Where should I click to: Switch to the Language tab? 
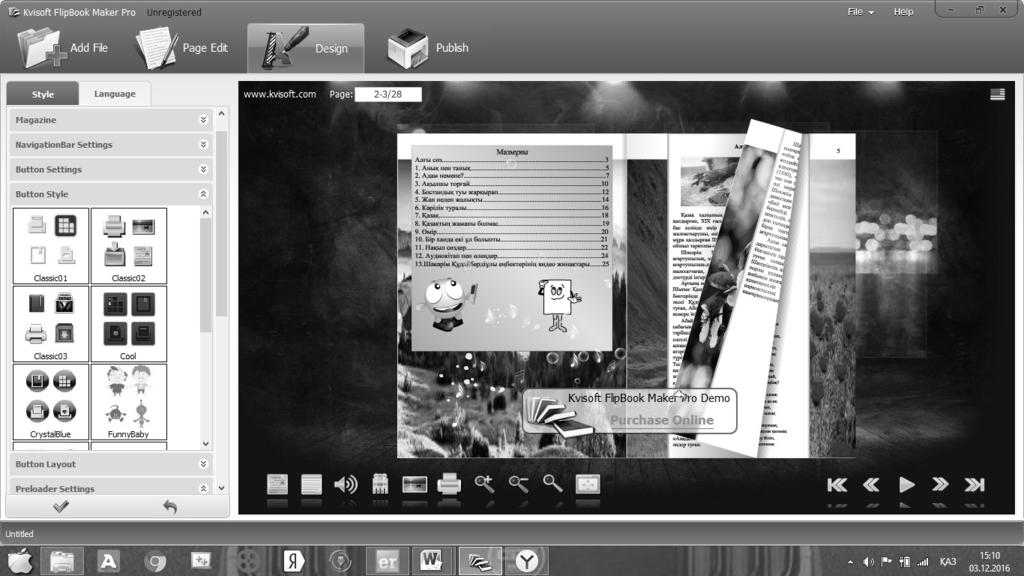point(114,94)
